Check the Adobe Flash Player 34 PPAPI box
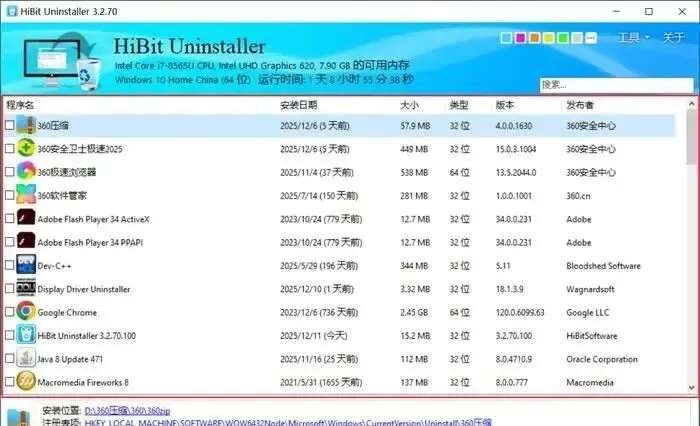The width and height of the screenshot is (700, 426). click(x=9, y=242)
